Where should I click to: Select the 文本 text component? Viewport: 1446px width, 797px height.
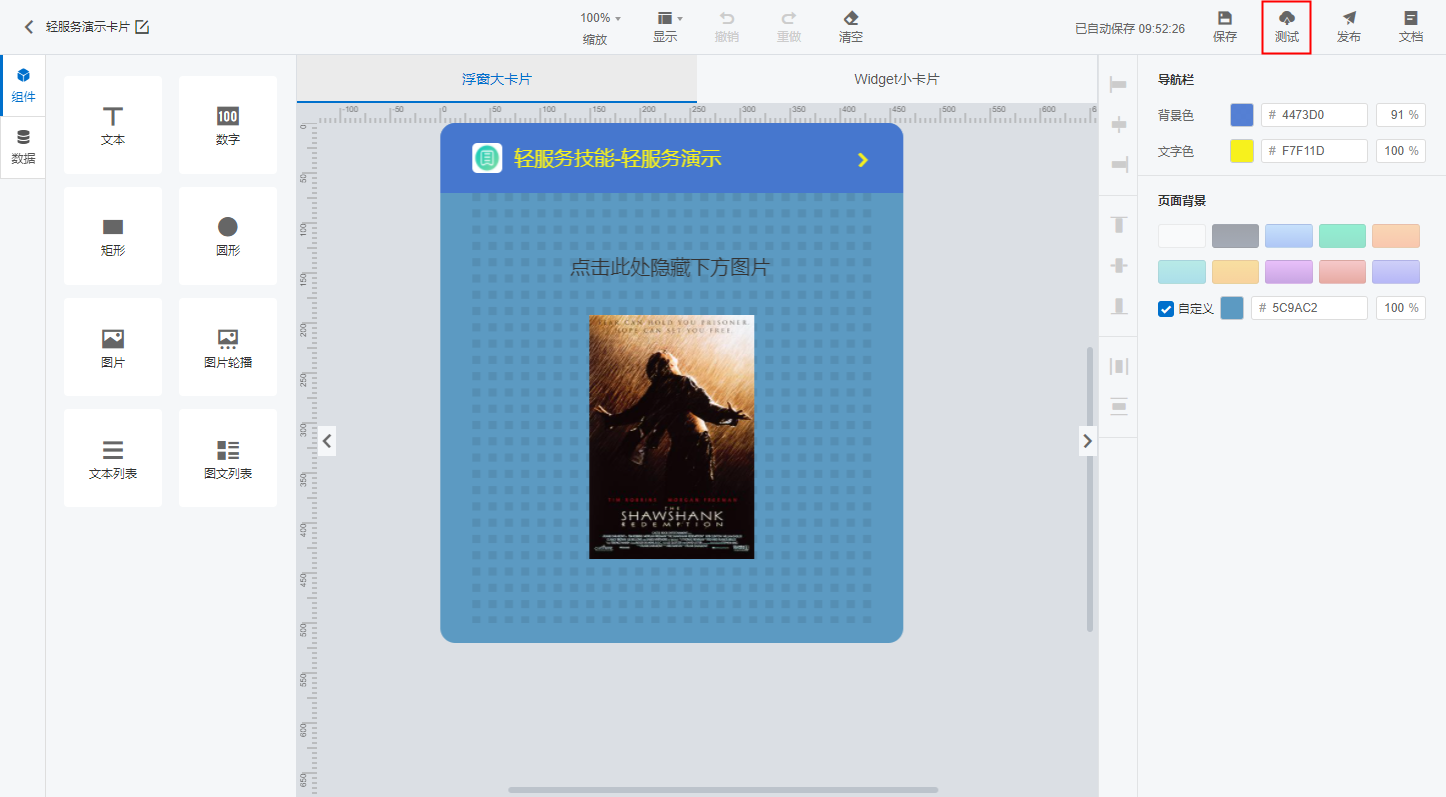tap(113, 125)
